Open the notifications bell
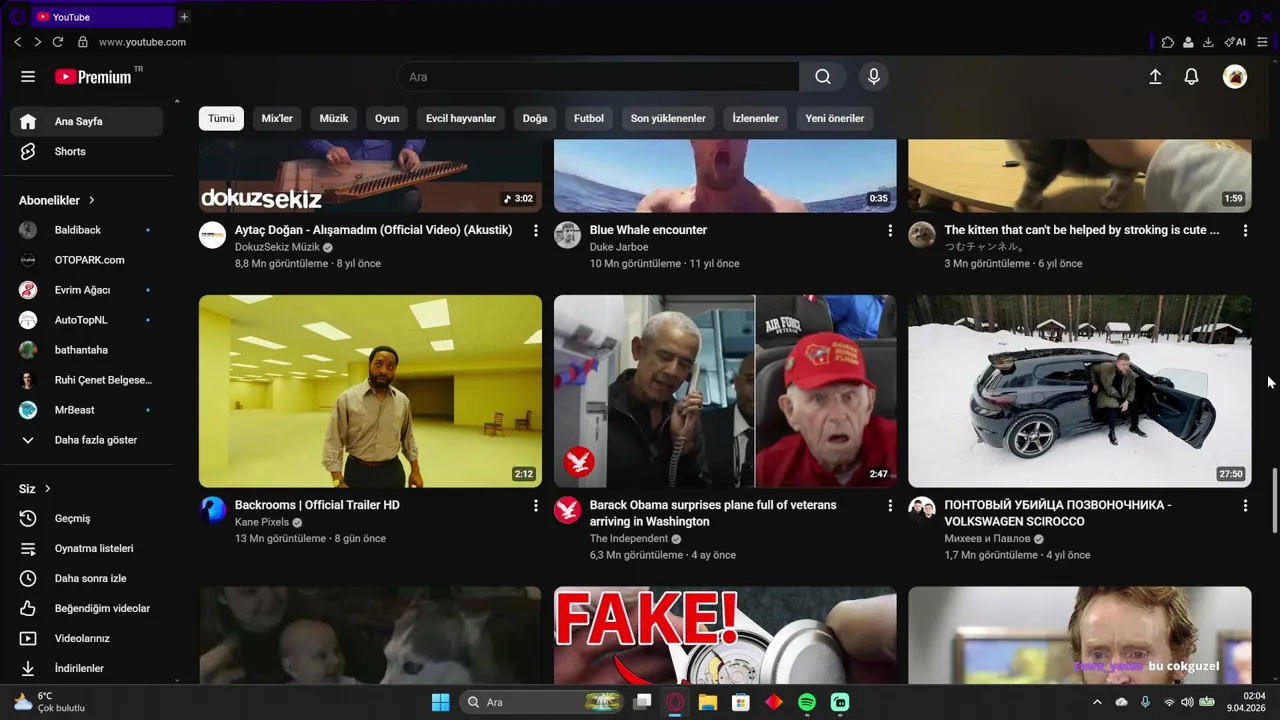The width and height of the screenshot is (1280, 720). (1191, 77)
